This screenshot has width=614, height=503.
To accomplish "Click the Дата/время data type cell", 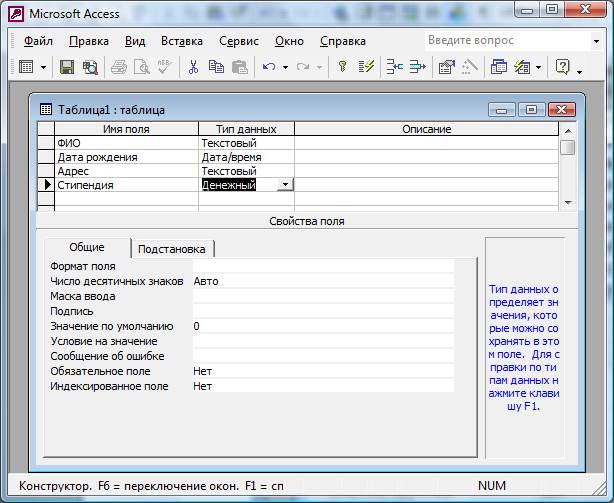I will click(246, 157).
